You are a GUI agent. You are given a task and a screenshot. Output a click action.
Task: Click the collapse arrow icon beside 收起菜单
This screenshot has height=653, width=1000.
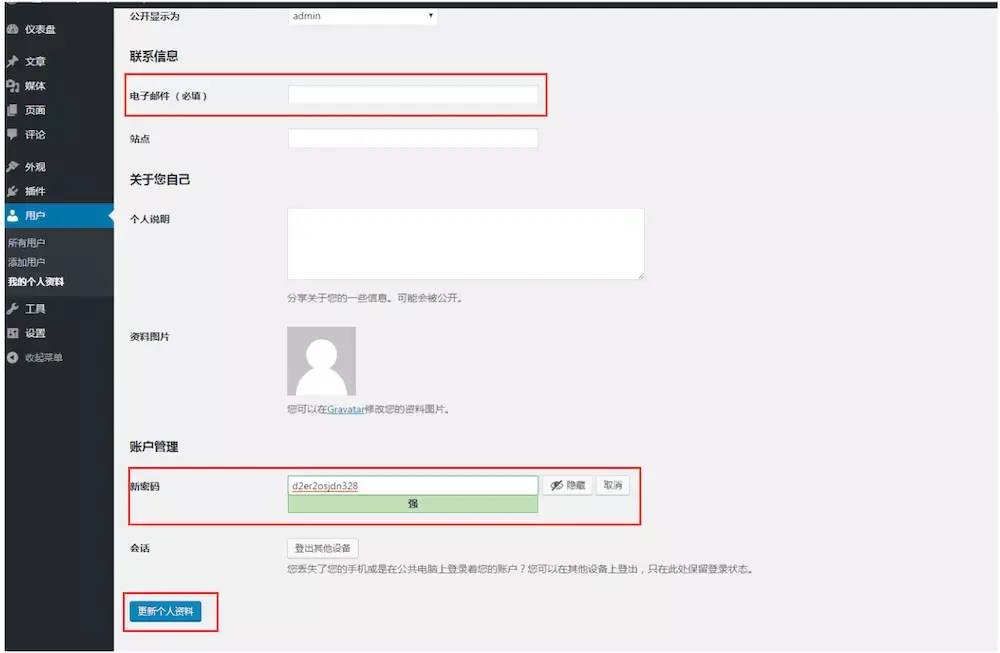pyautogui.click(x=12, y=358)
